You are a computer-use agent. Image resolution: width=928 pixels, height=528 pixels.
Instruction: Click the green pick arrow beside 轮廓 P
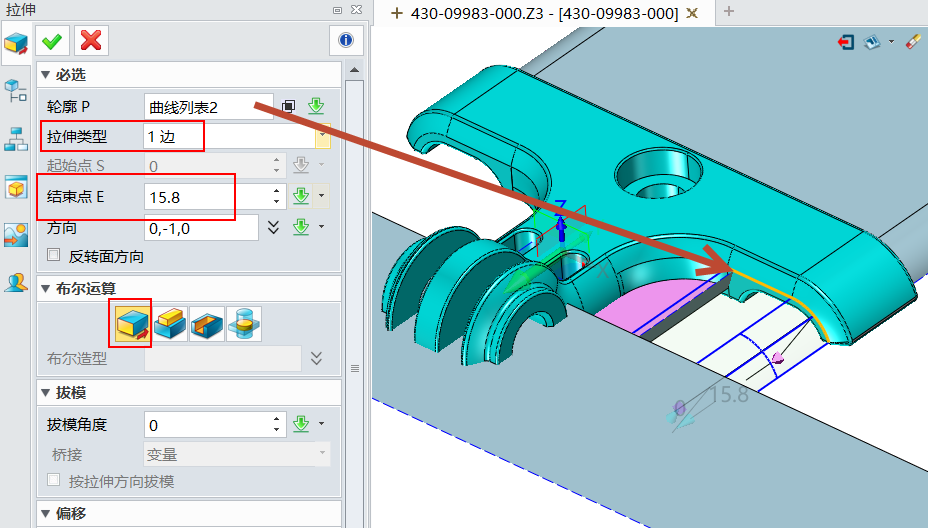(x=316, y=107)
